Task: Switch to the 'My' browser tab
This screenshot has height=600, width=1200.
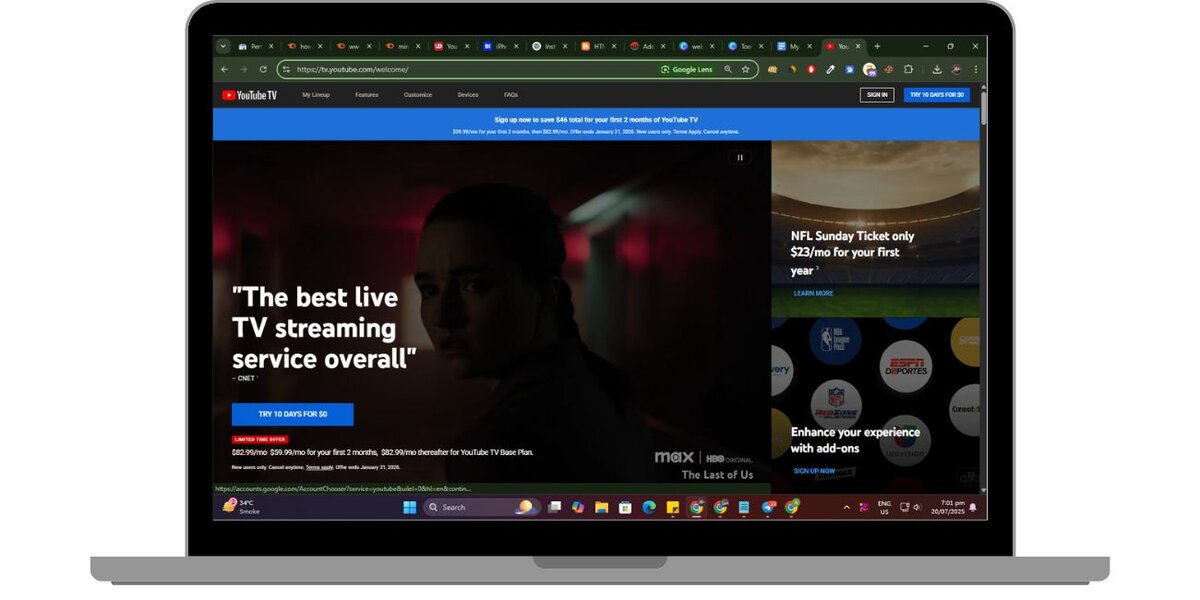Action: click(x=794, y=46)
